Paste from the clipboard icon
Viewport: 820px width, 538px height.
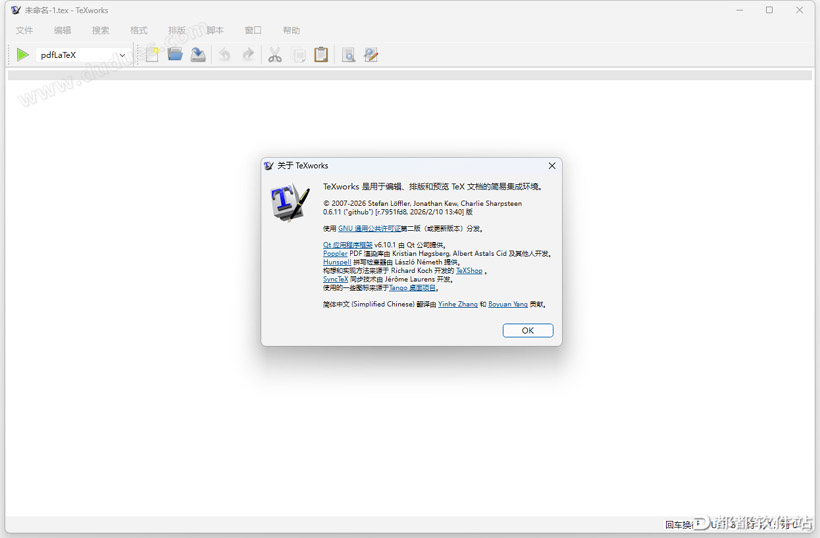pos(321,55)
